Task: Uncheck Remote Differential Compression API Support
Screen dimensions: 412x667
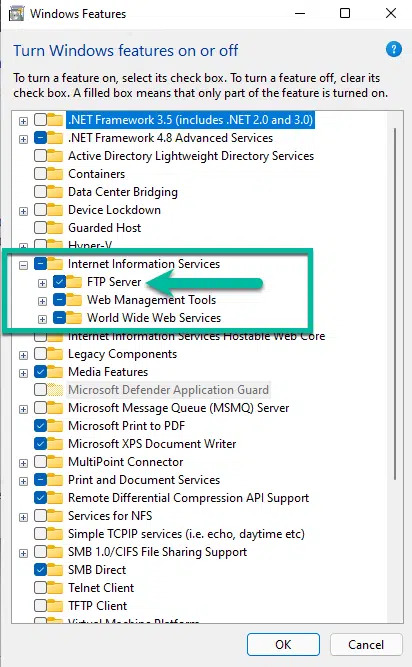Action: click(x=40, y=498)
